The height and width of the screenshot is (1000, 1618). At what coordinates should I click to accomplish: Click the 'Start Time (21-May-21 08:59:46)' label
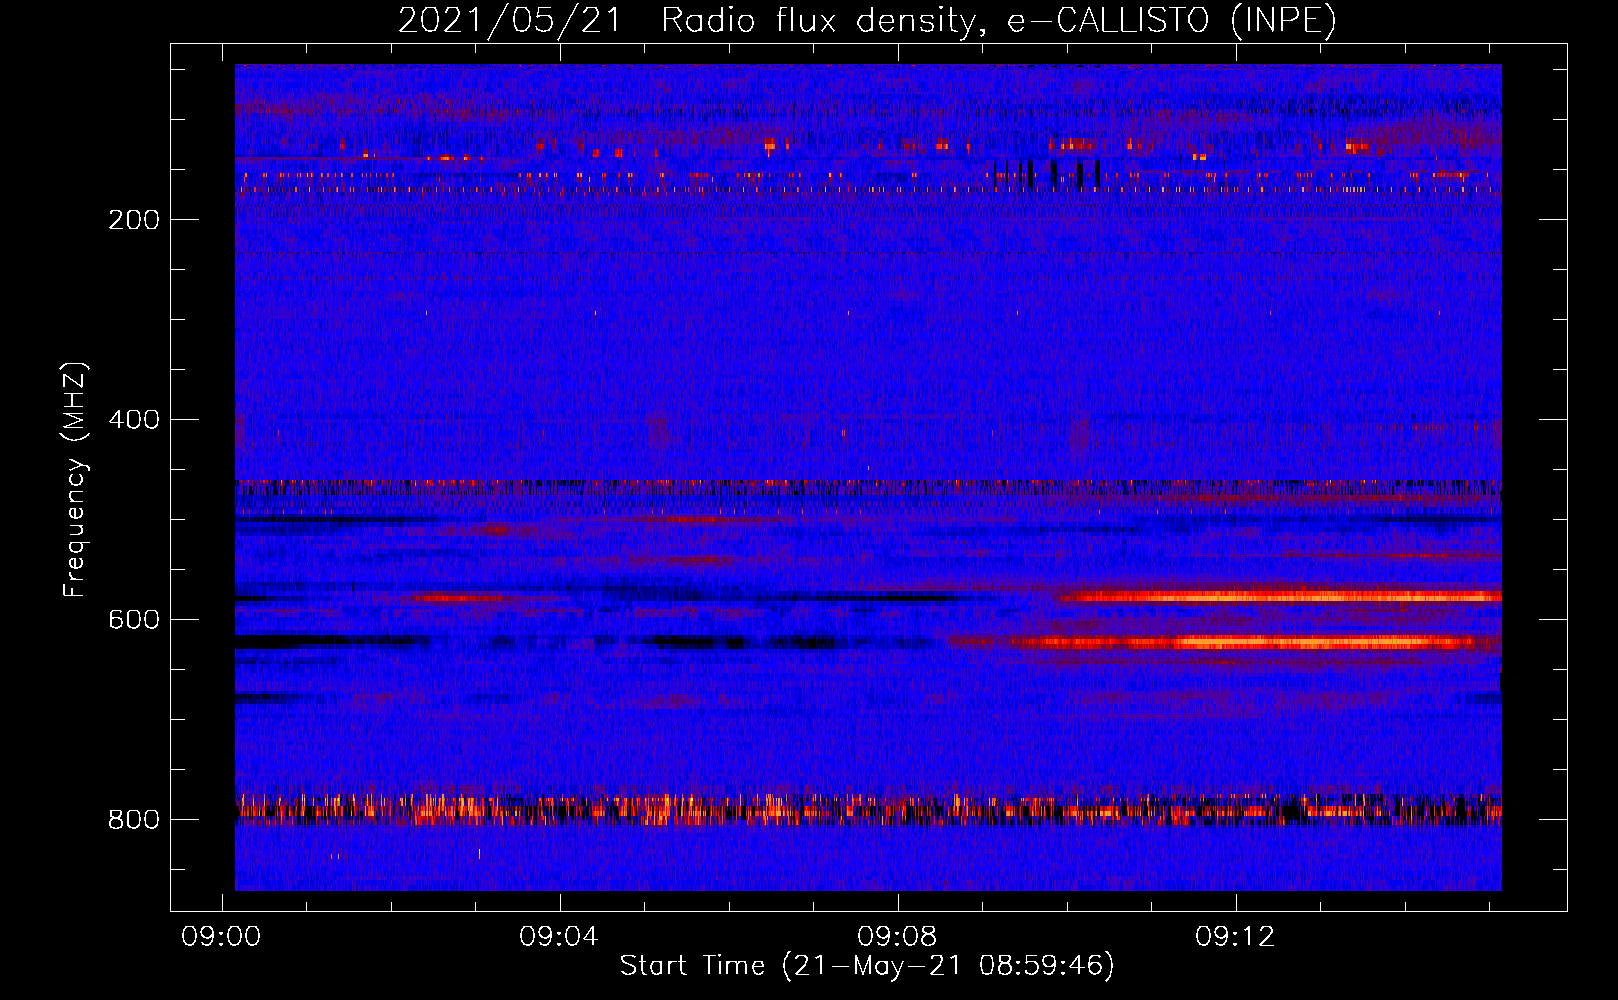coord(867,966)
